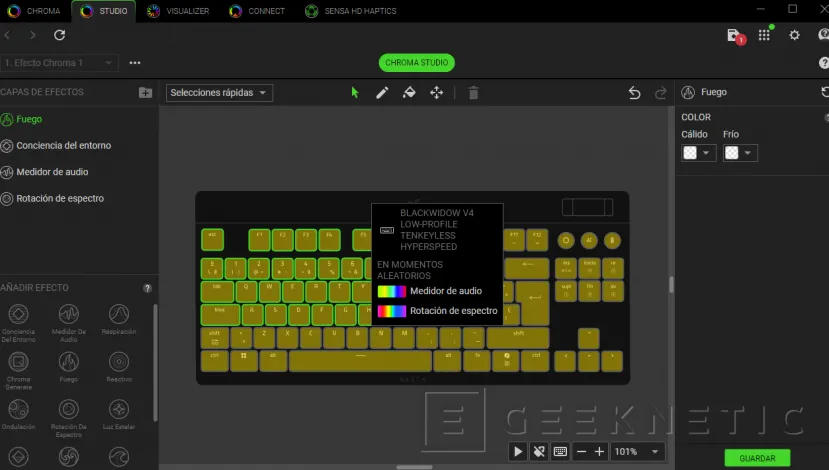Click the spacebar key on the keyboard
Screen dimensions: 829x470
click(x=361, y=361)
